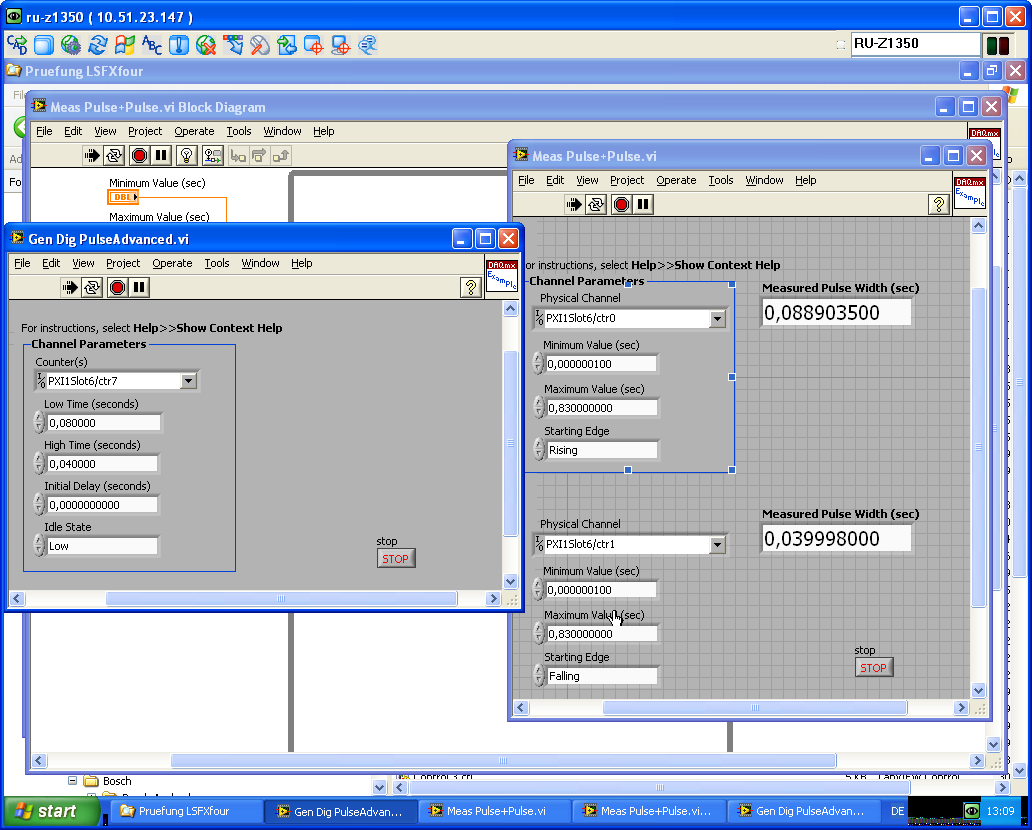This screenshot has width=1032, height=830.
Task: Click STOP button in Meas Pulse+Pulse panel
Action: tap(873, 667)
